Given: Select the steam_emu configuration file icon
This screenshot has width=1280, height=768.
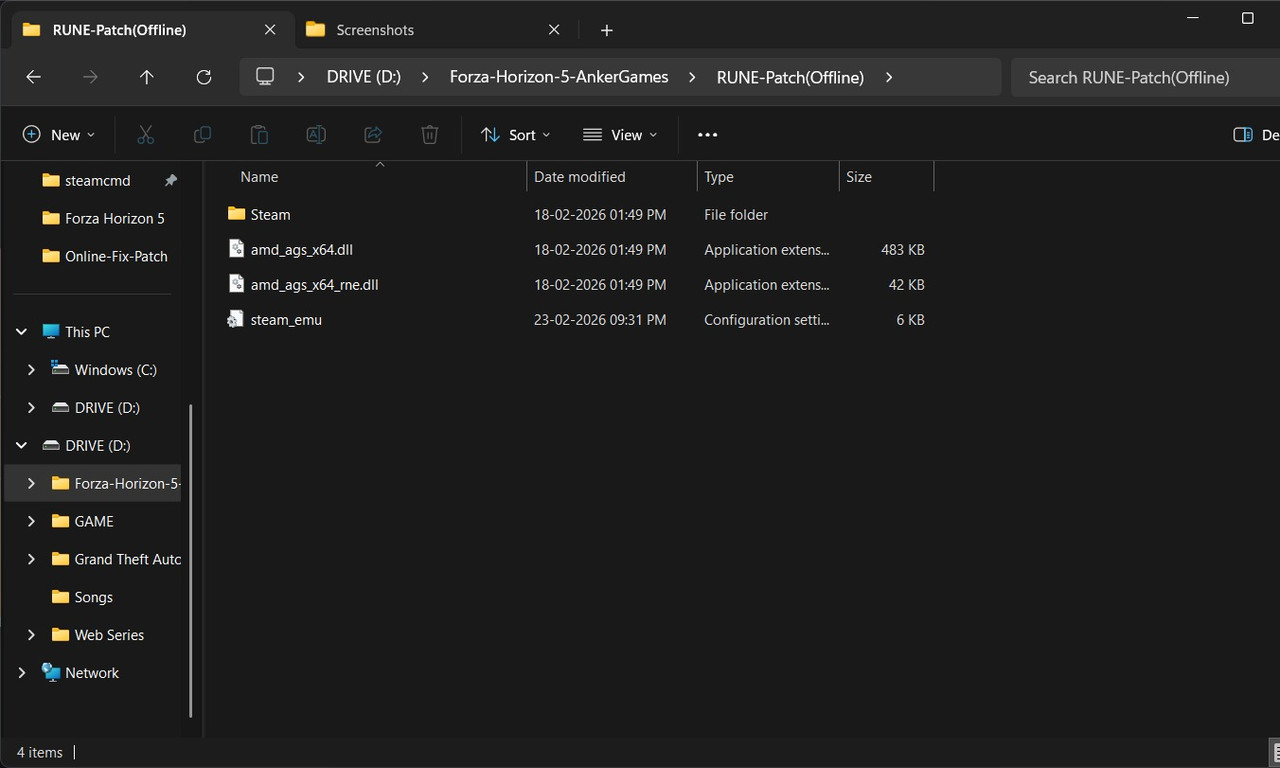Looking at the screenshot, I should click(x=236, y=319).
